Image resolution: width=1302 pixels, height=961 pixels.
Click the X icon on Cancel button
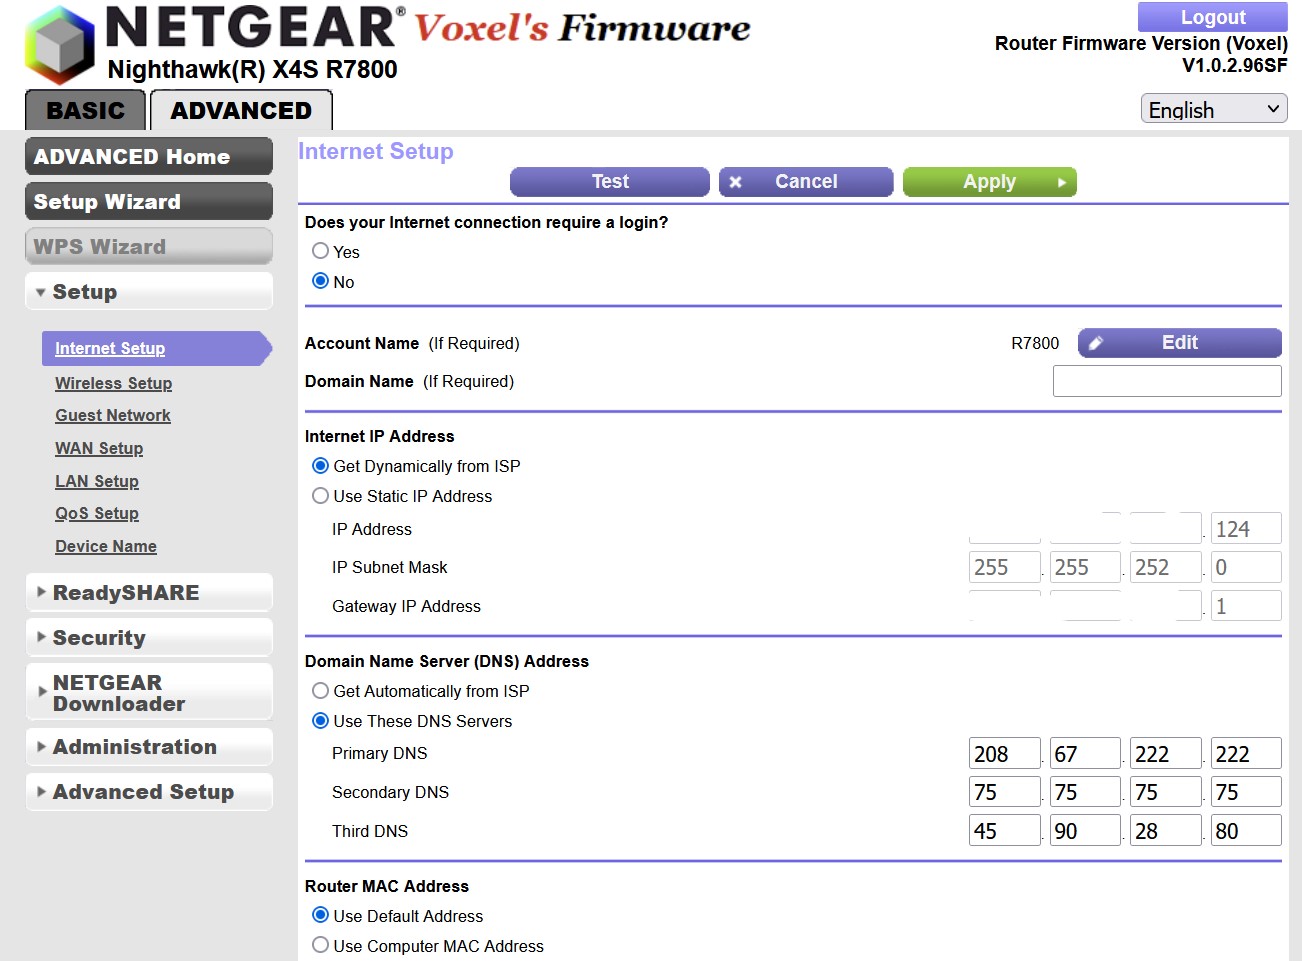point(736,182)
